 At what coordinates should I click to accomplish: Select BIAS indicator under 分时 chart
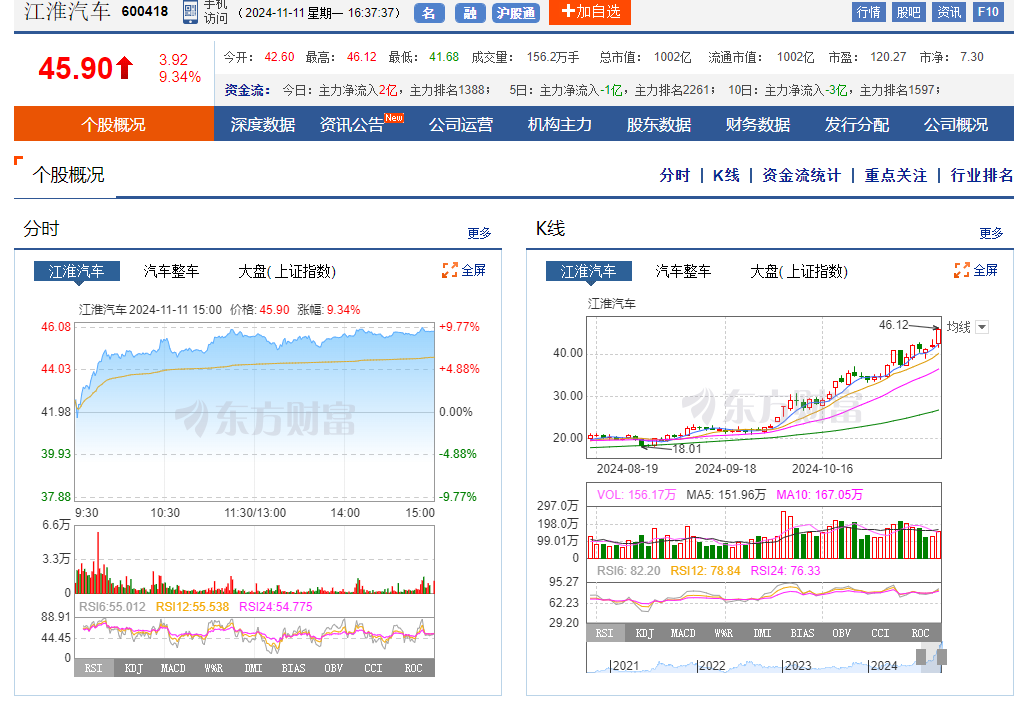pos(293,668)
